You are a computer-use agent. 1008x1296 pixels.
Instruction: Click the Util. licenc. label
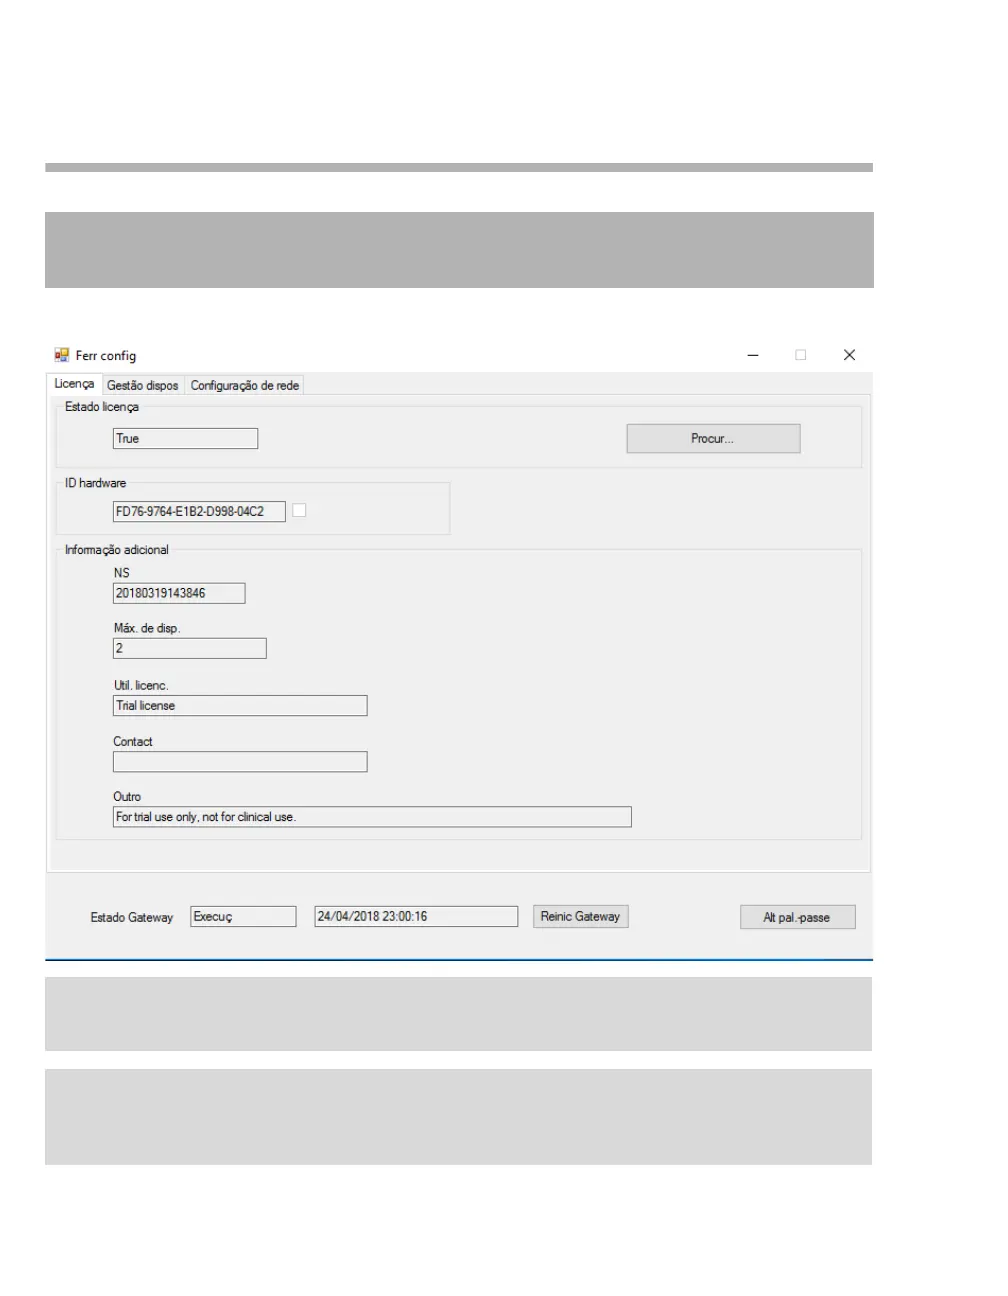pyautogui.click(x=141, y=686)
